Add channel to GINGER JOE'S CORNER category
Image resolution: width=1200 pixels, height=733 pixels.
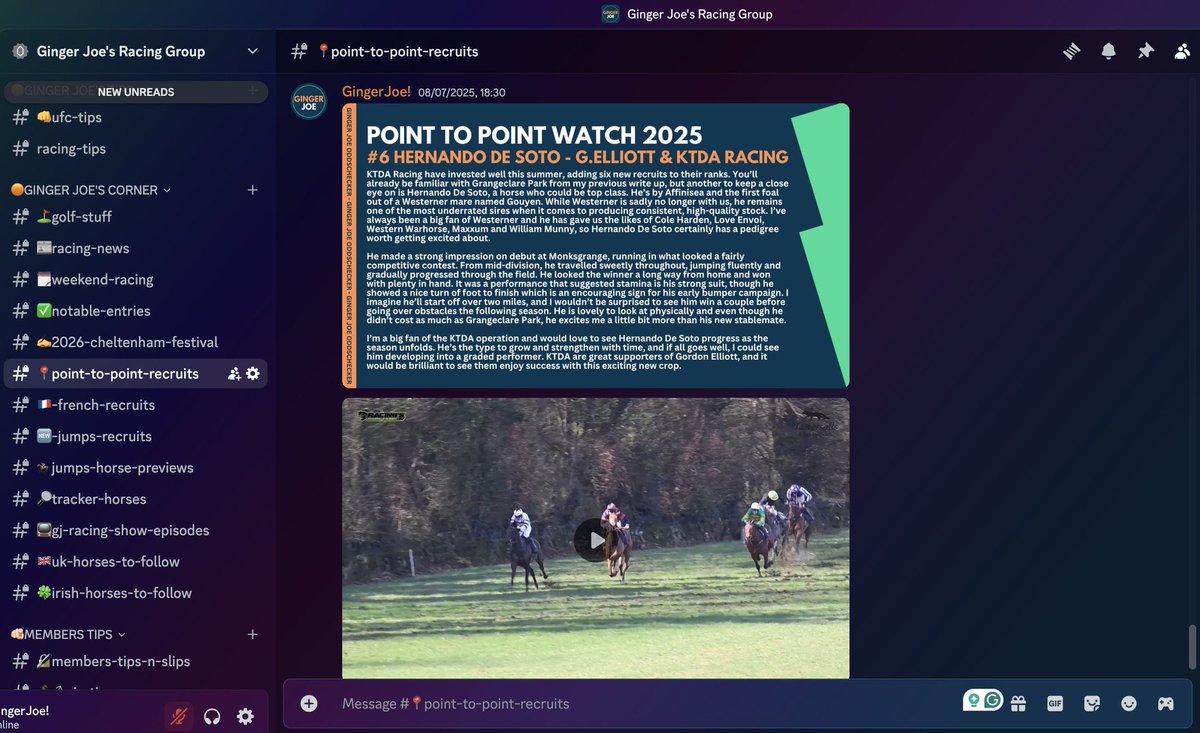click(x=253, y=190)
